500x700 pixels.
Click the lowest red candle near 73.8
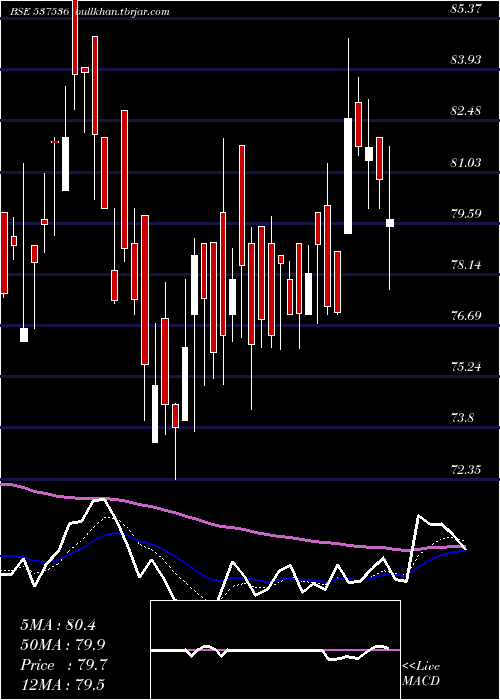[175, 416]
